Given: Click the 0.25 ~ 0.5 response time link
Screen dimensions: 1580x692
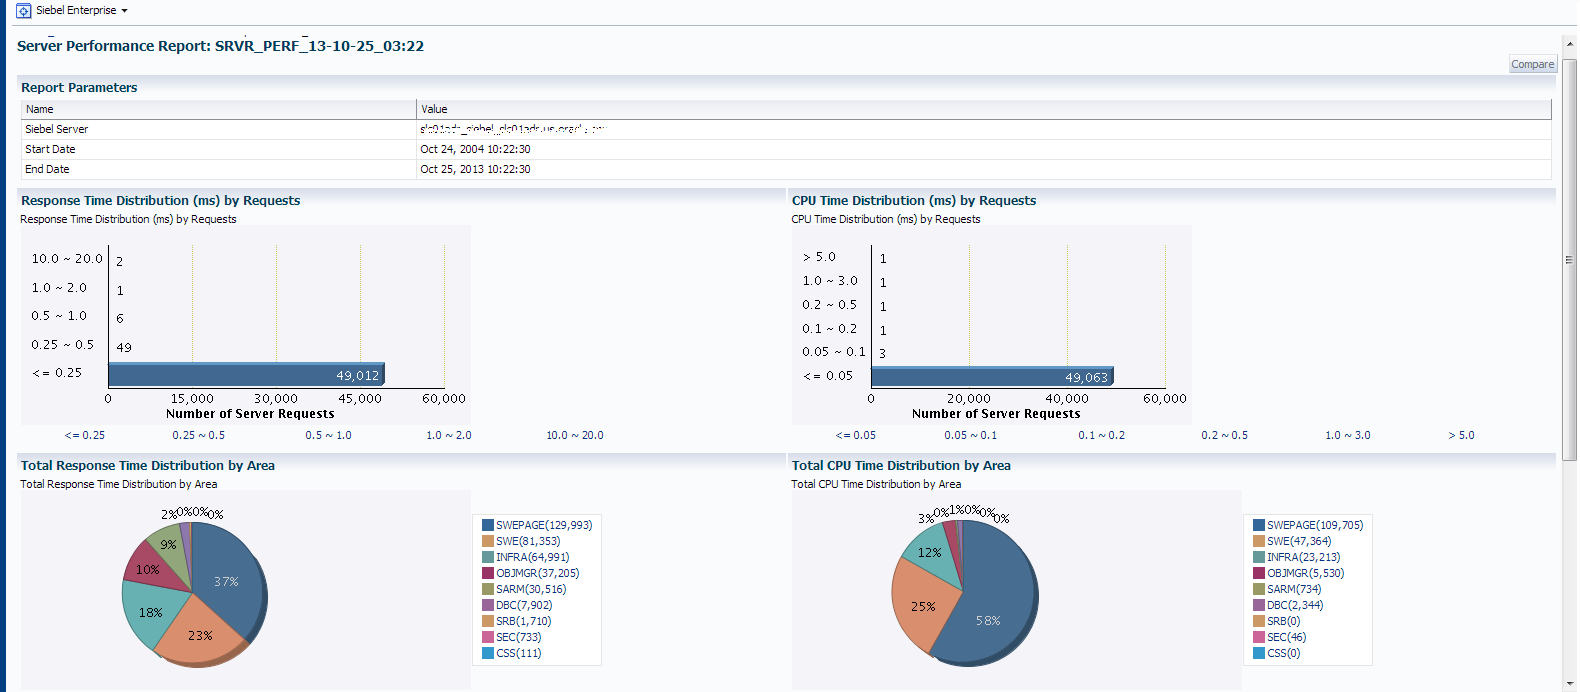Looking at the screenshot, I should (x=198, y=435).
